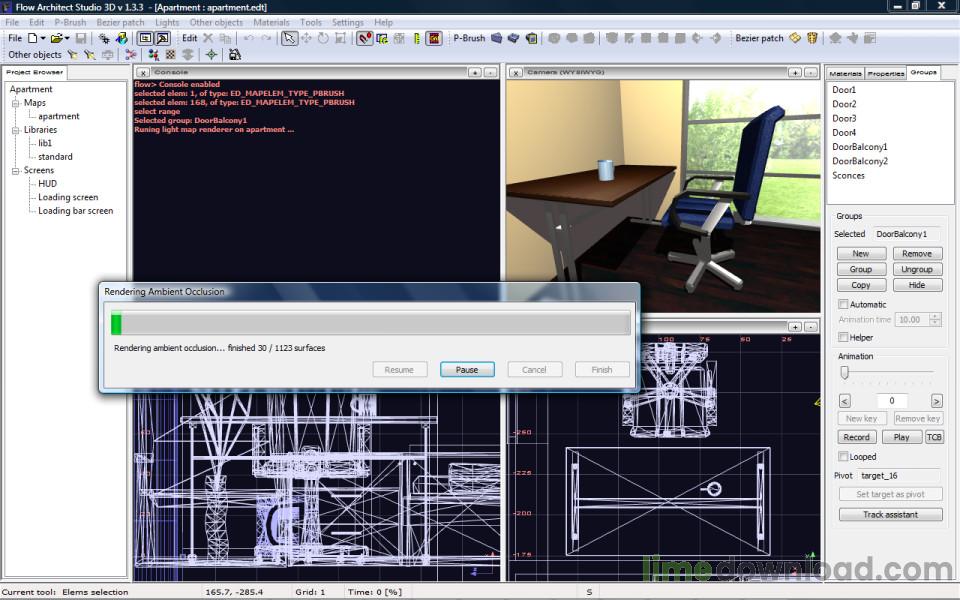Click the Open folder icon
This screenshot has width=960, height=600.
[56, 38]
